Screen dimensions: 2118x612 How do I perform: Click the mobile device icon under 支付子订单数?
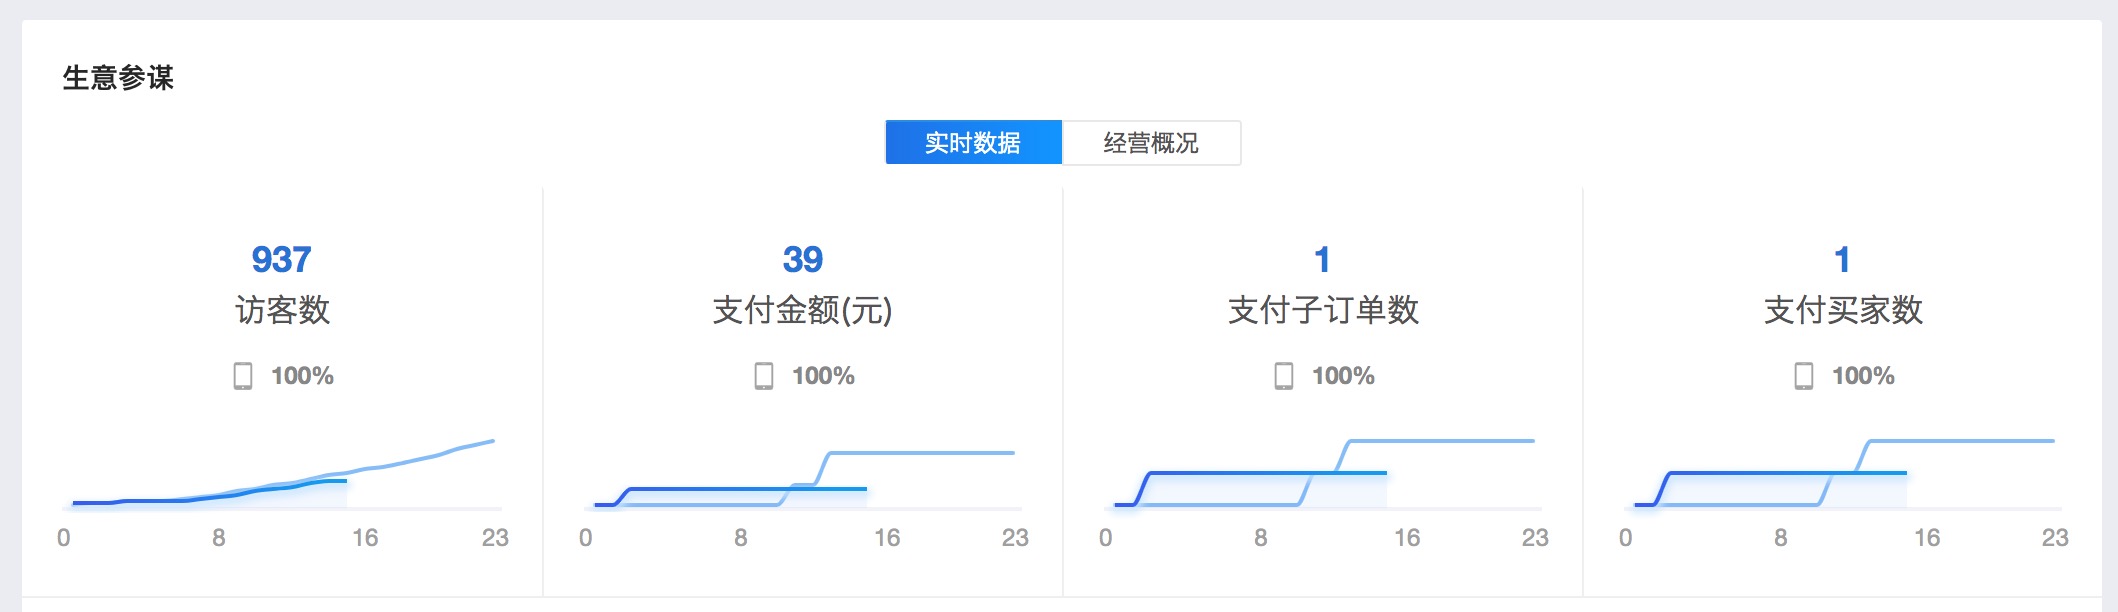pos(1284,376)
